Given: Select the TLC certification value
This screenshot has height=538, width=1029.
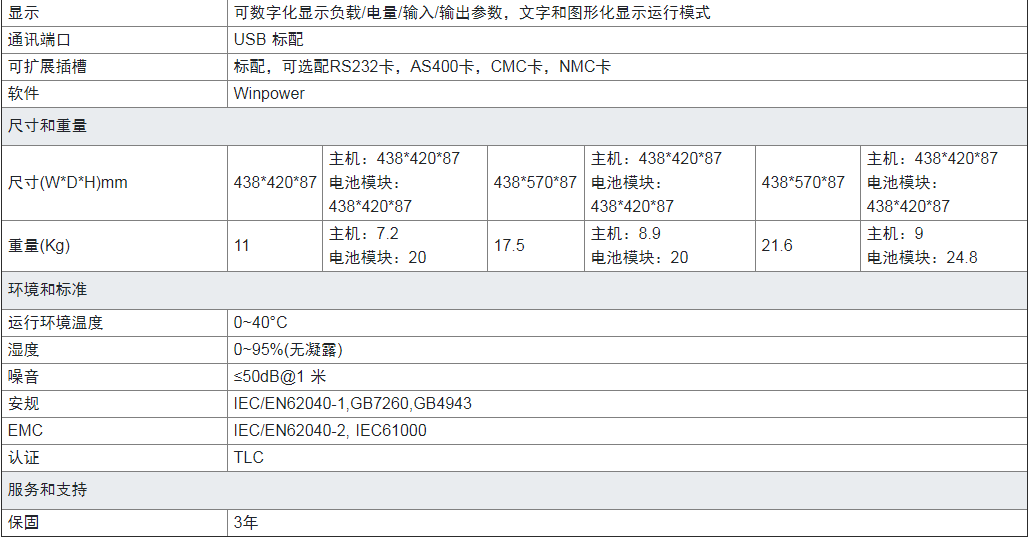Looking at the screenshot, I should (248, 457).
